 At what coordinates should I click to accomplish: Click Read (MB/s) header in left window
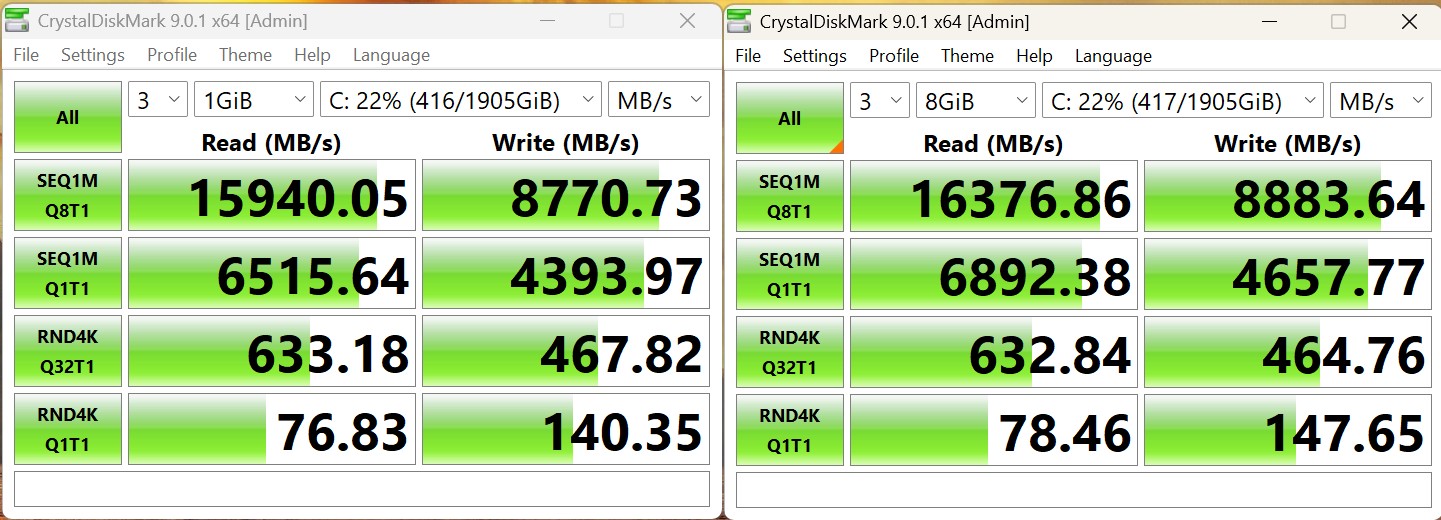coord(271,142)
